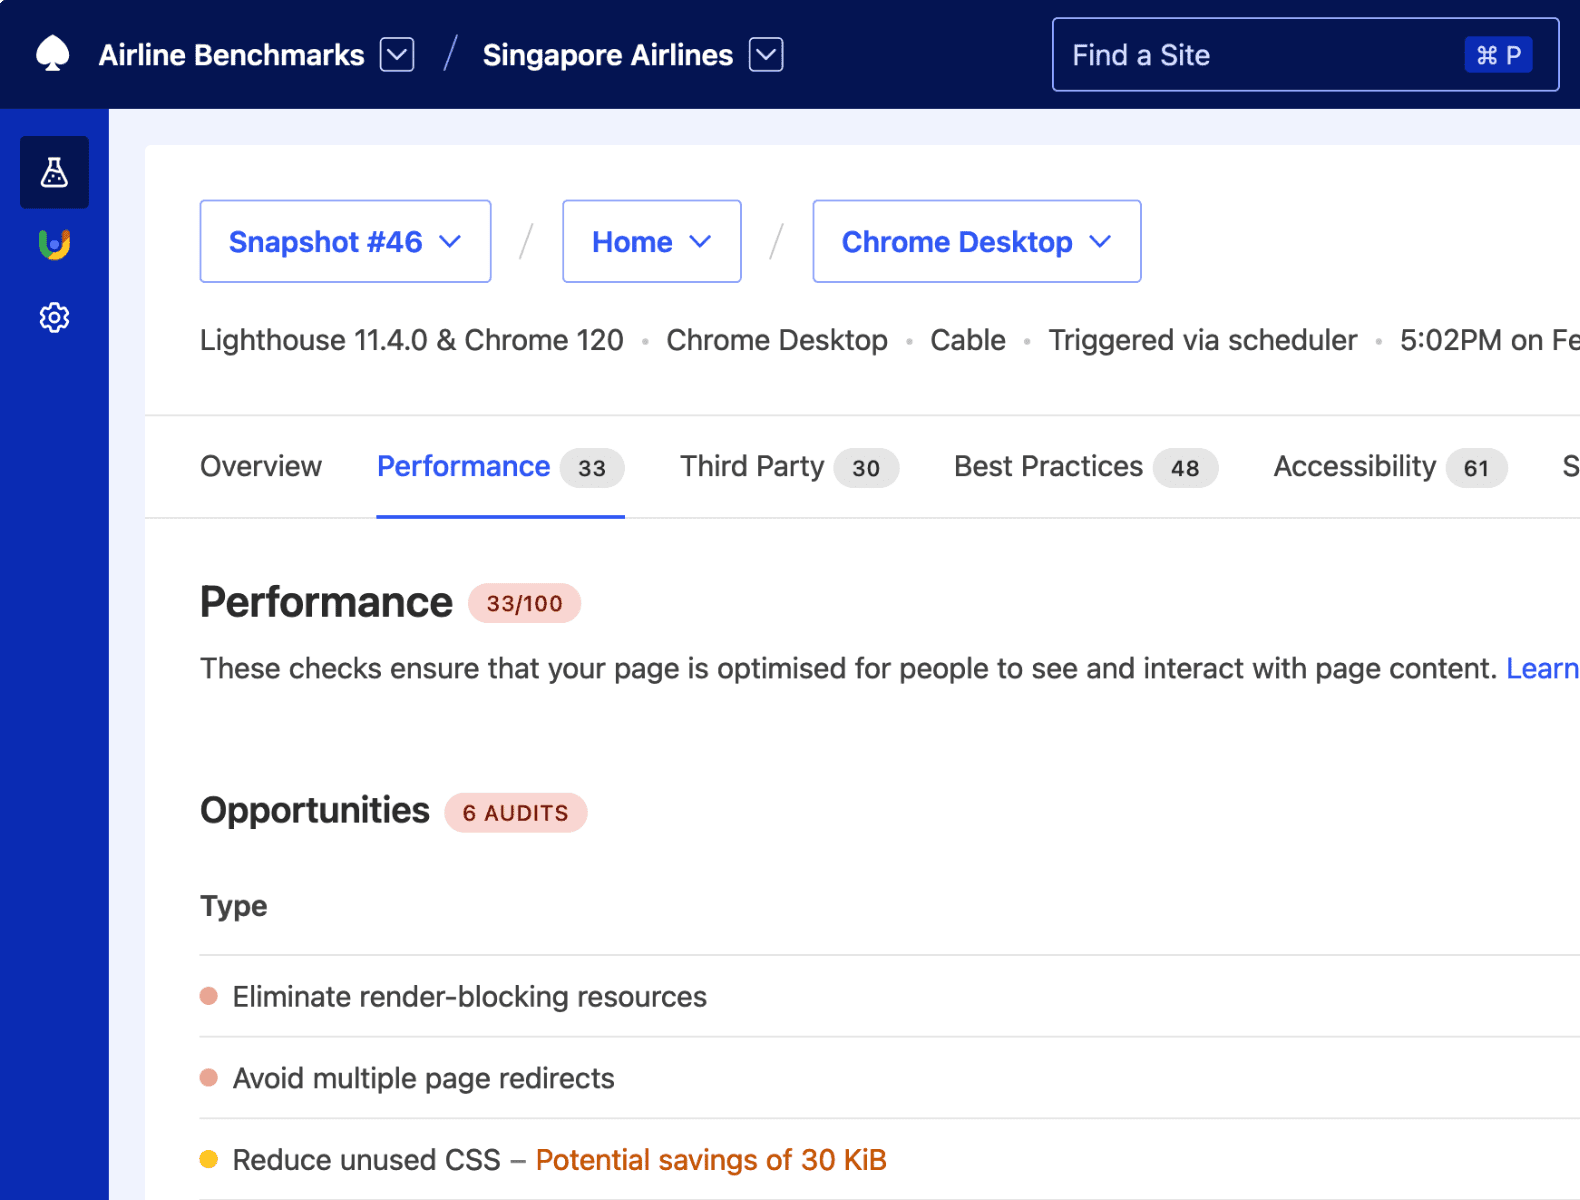
Task: Open the Chrome Desktop profile dropdown
Action: click(x=976, y=242)
